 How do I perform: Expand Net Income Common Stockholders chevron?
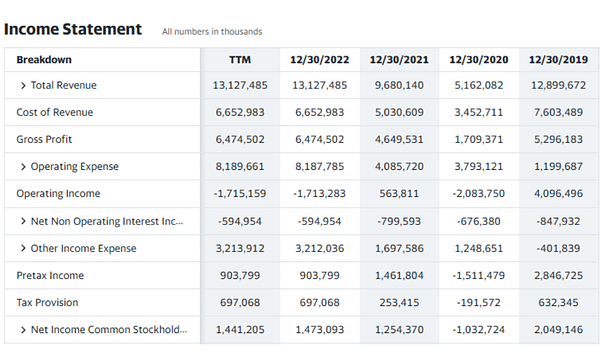click(23, 330)
